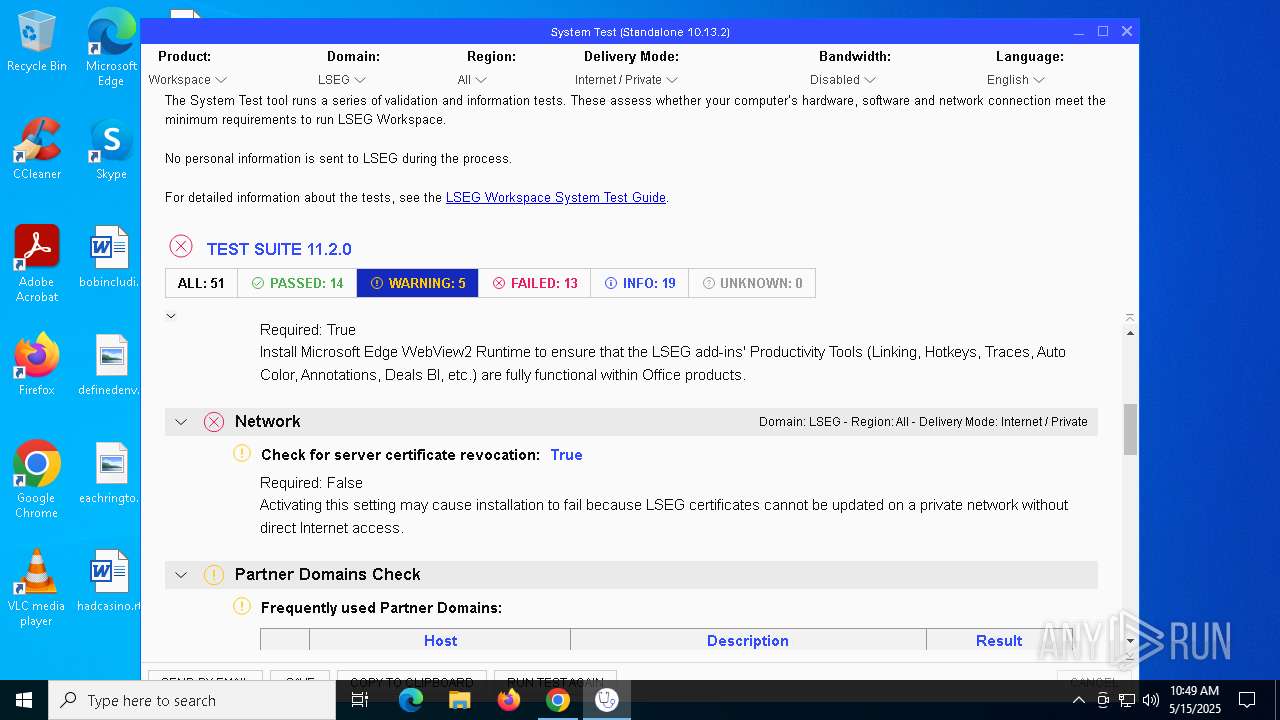The image size is (1280, 720).
Task: Open network settings tray icon
Action: click(1126, 700)
